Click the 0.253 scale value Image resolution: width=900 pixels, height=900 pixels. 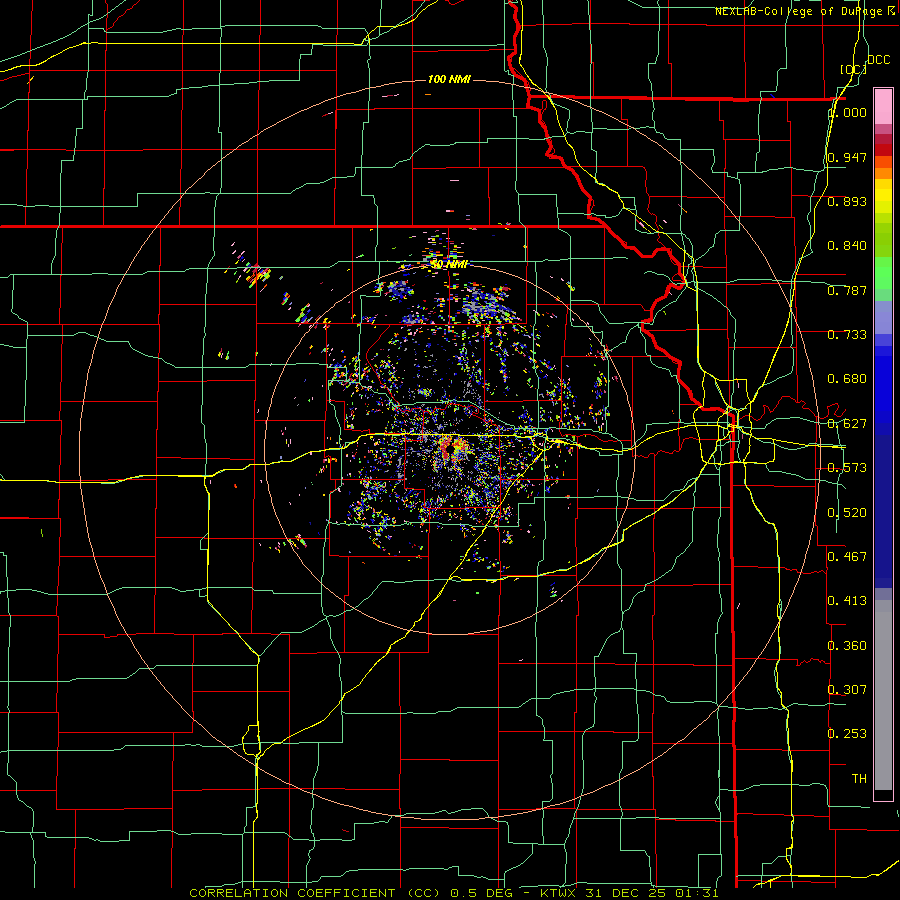[x=847, y=734]
